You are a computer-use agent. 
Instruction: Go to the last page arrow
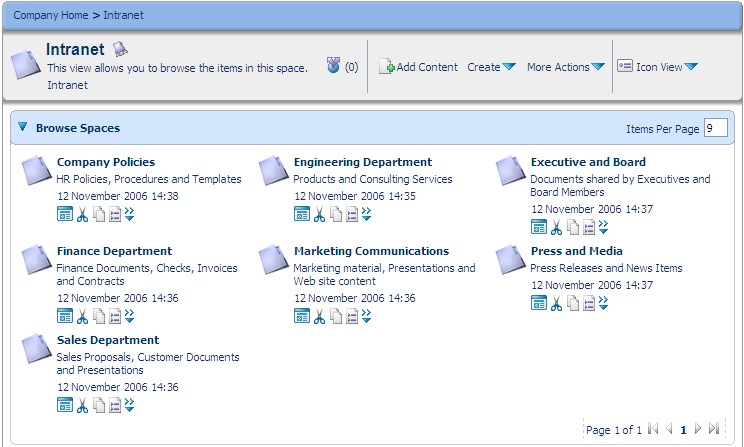pos(714,428)
